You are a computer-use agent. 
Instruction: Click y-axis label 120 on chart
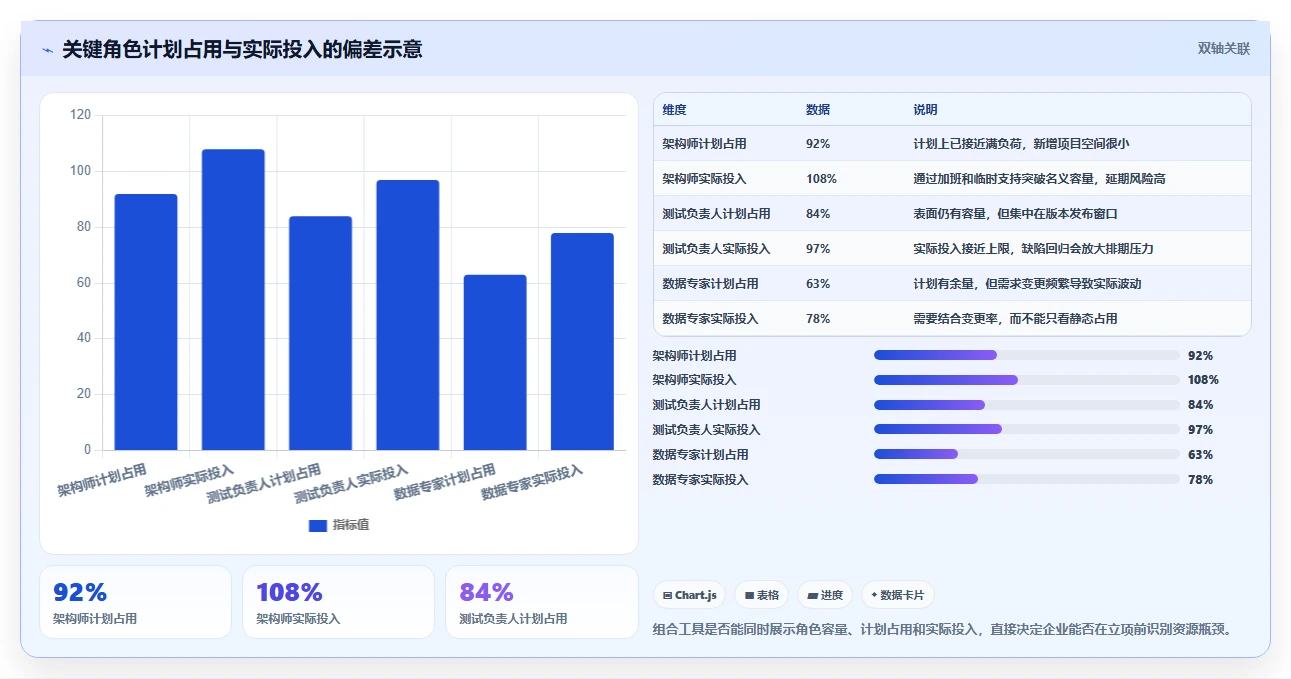pos(81,115)
